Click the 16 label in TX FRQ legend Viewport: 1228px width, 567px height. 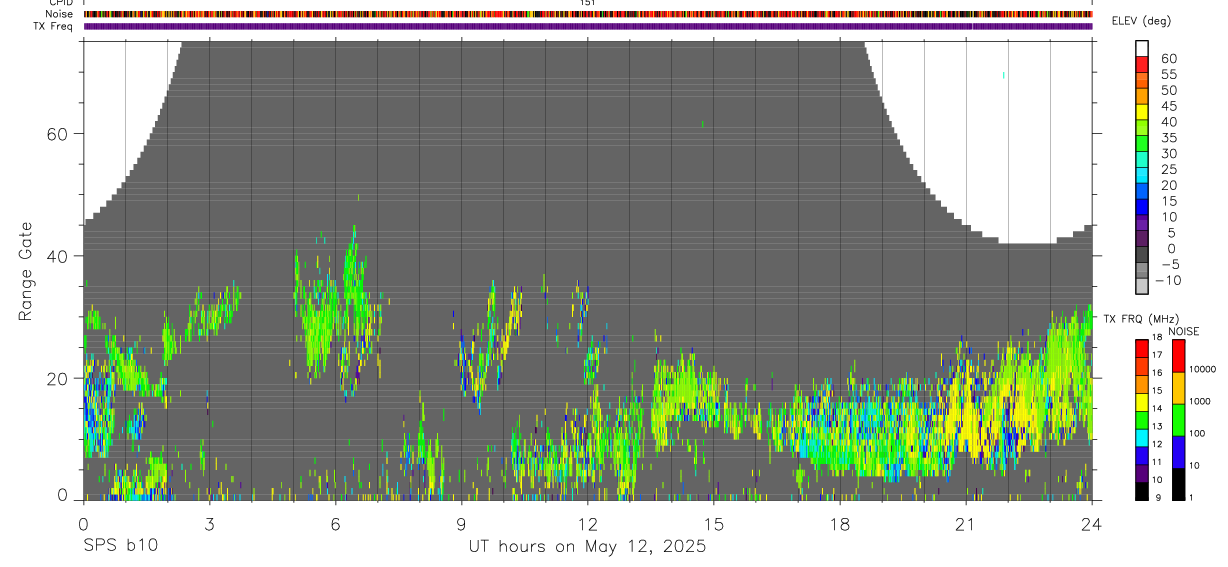[x=1157, y=373]
